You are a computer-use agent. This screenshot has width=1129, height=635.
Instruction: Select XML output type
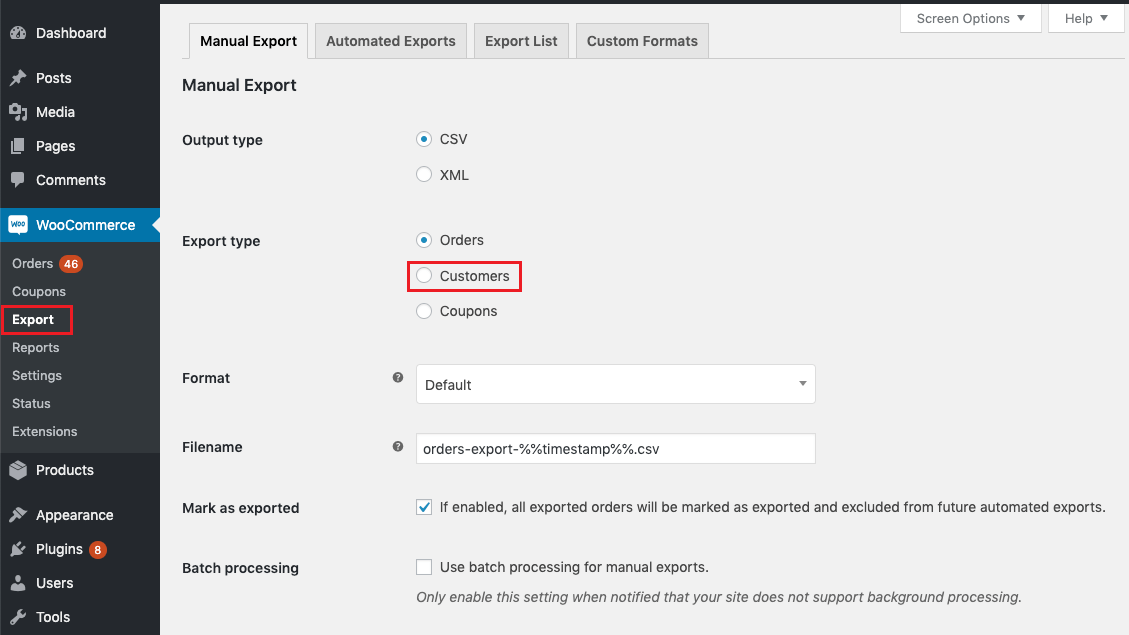(424, 174)
